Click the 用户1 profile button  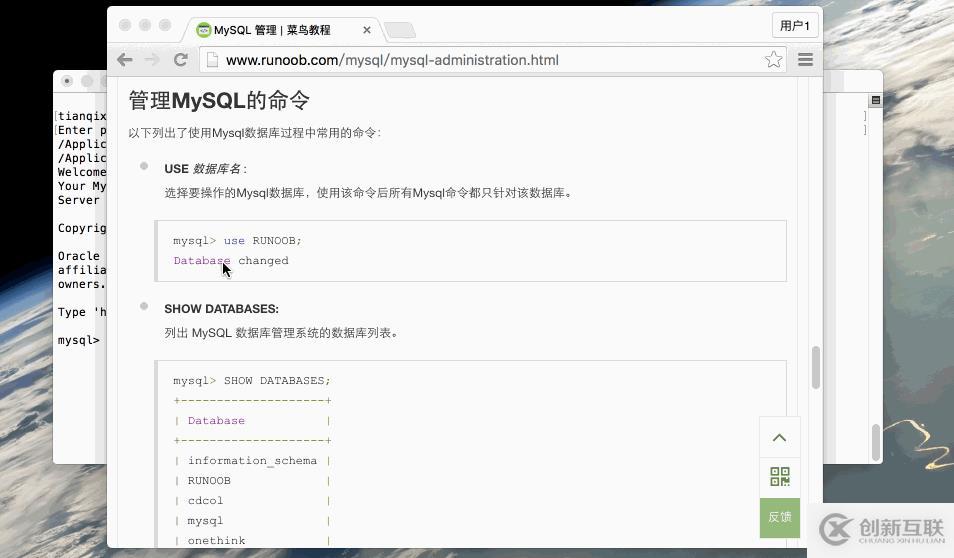coord(795,26)
